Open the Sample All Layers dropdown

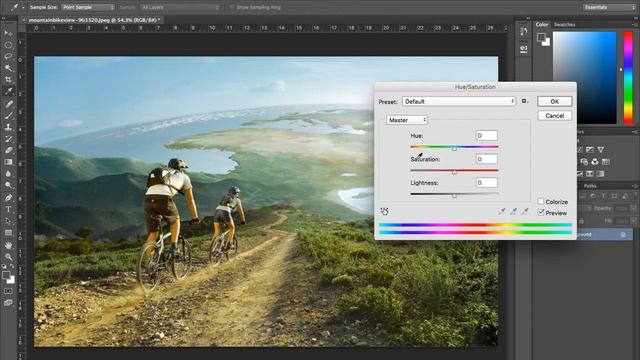point(180,7)
